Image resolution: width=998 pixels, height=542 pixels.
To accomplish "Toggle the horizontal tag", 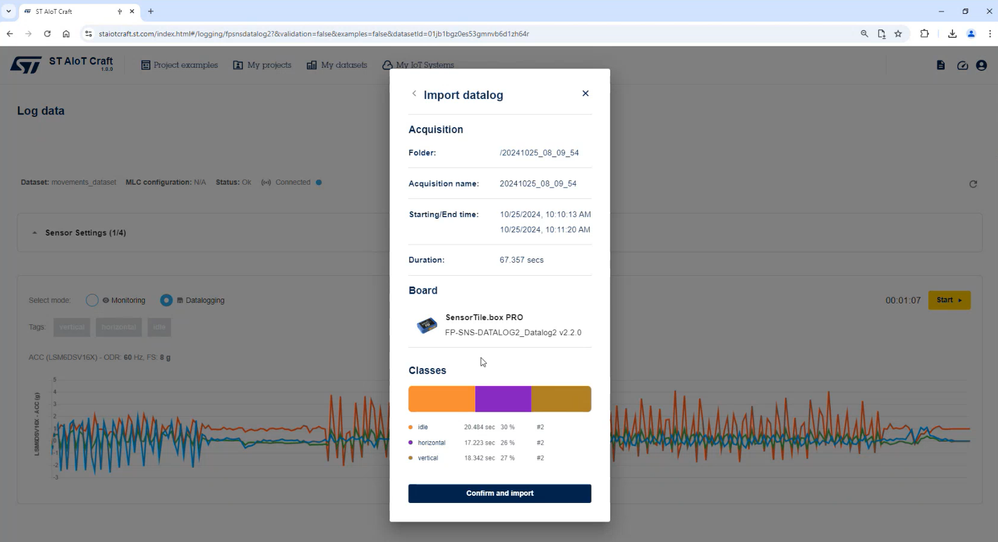I will (x=119, y=327).
